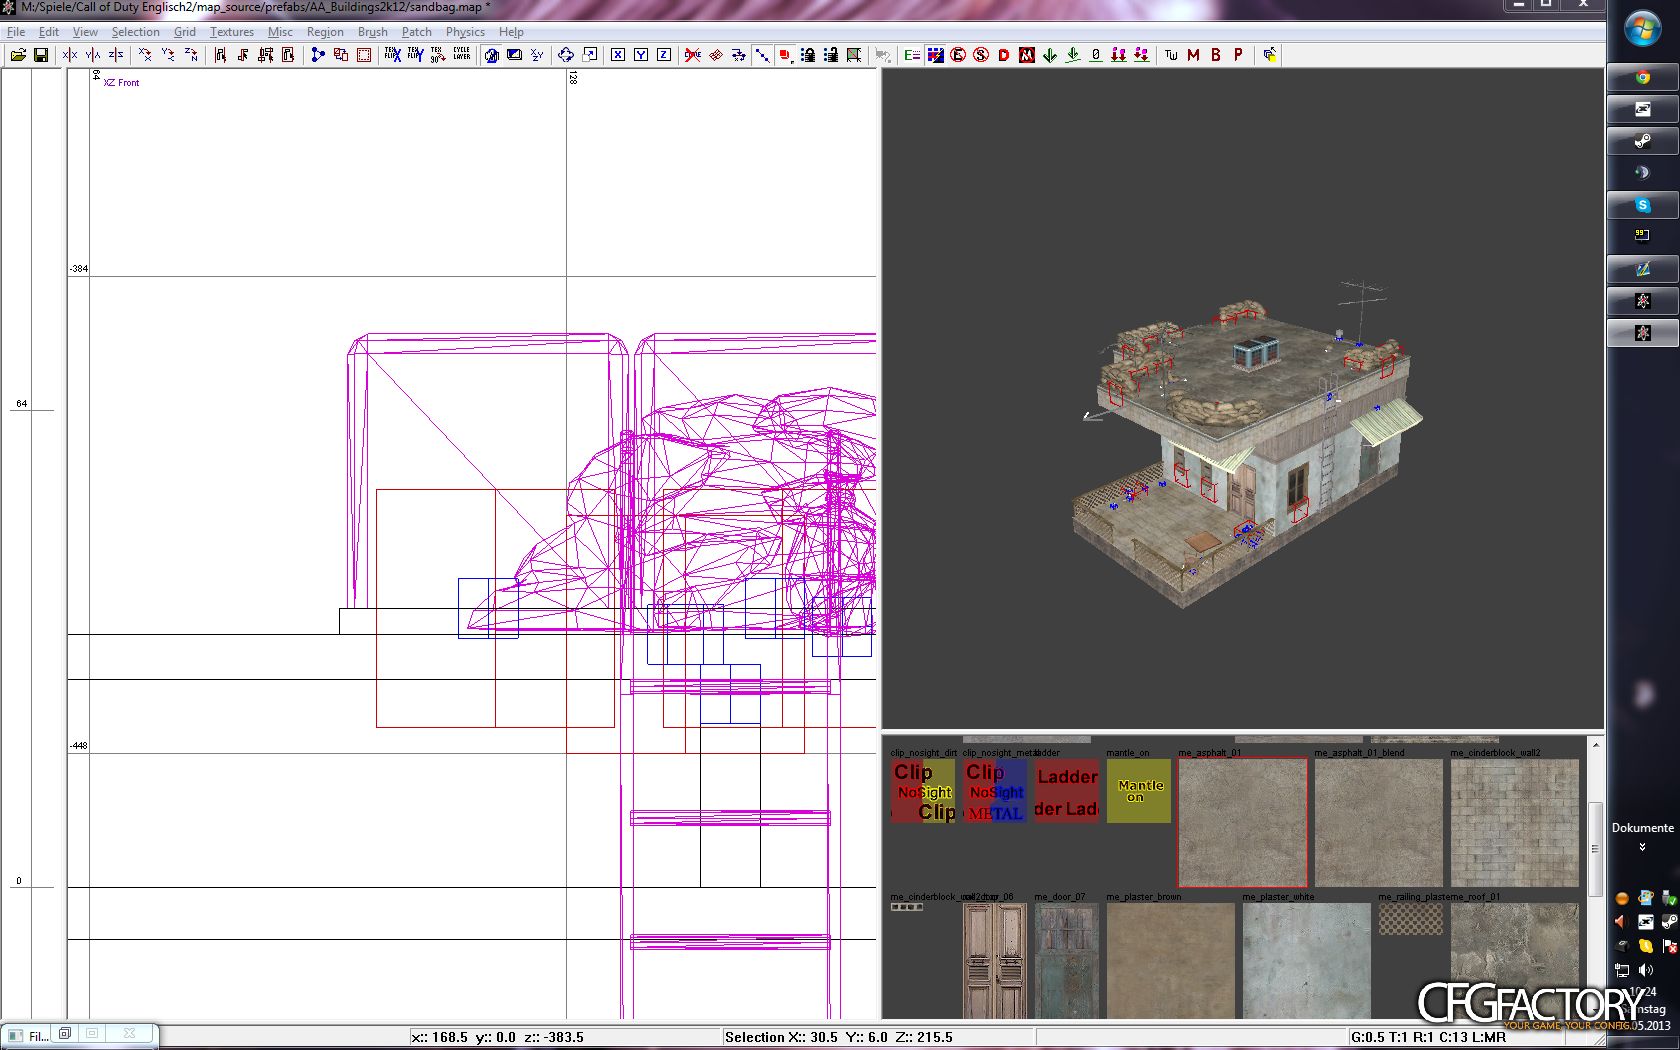Rotate selection around the Y axis

click(168, 55)
